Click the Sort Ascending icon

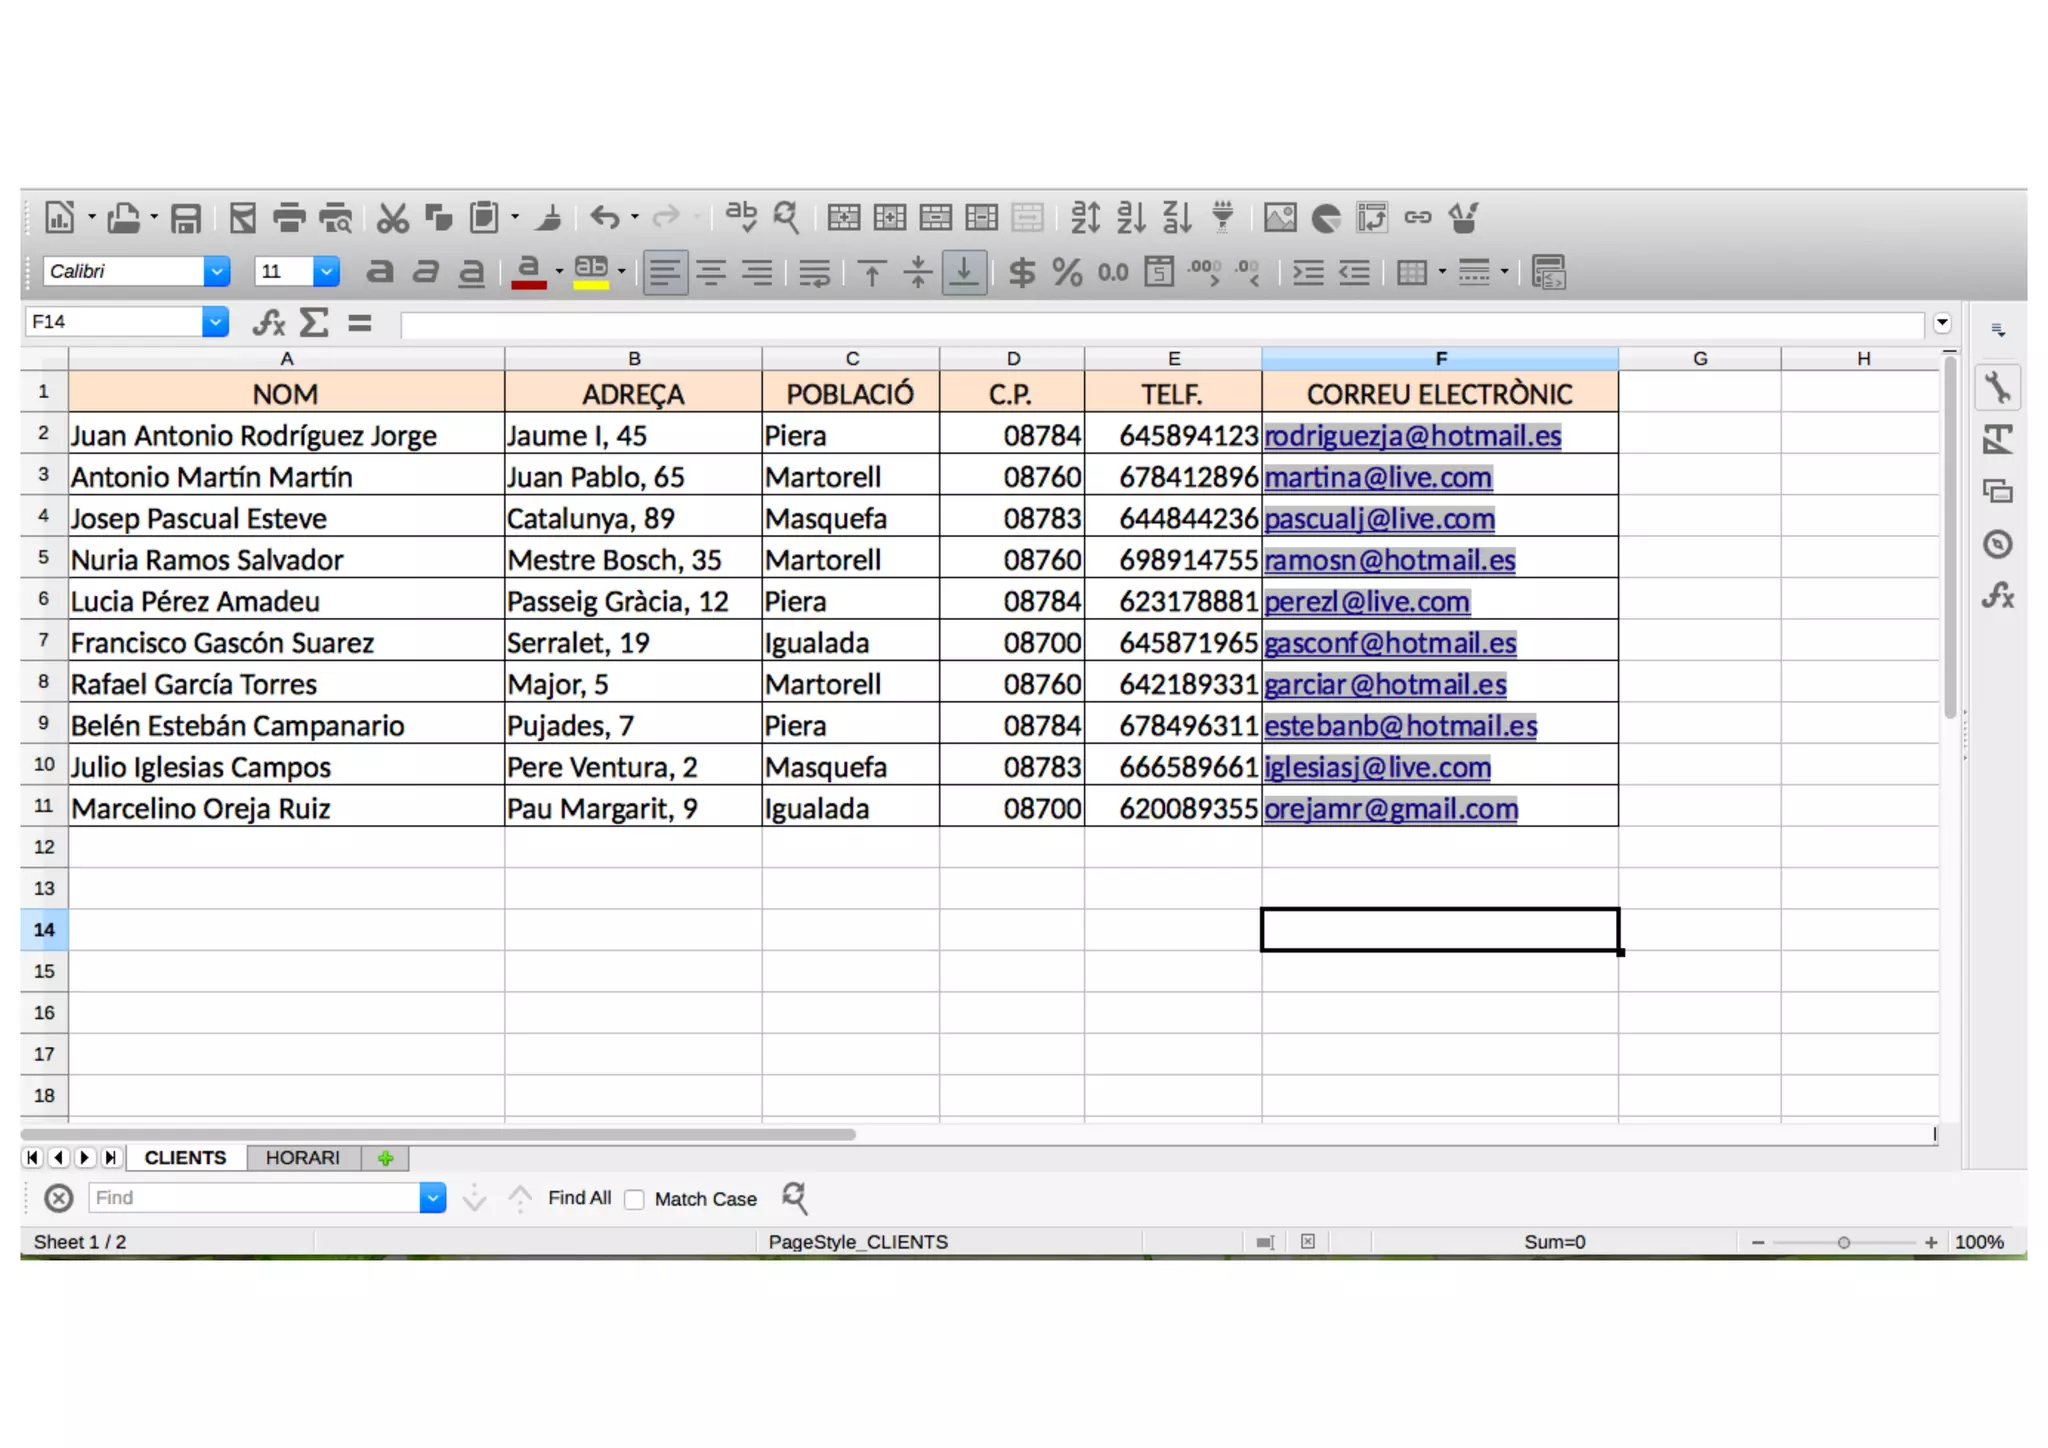click(x=1131, y=217)
